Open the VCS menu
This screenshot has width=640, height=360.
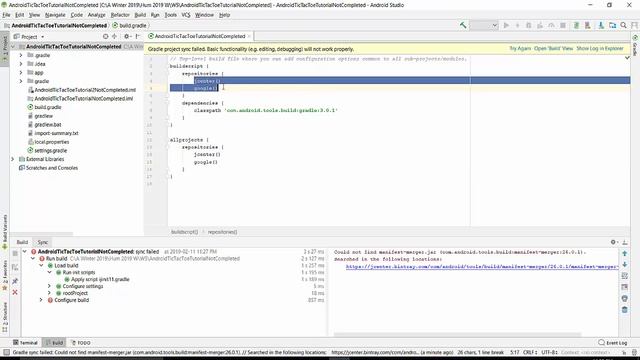[186, 15]
